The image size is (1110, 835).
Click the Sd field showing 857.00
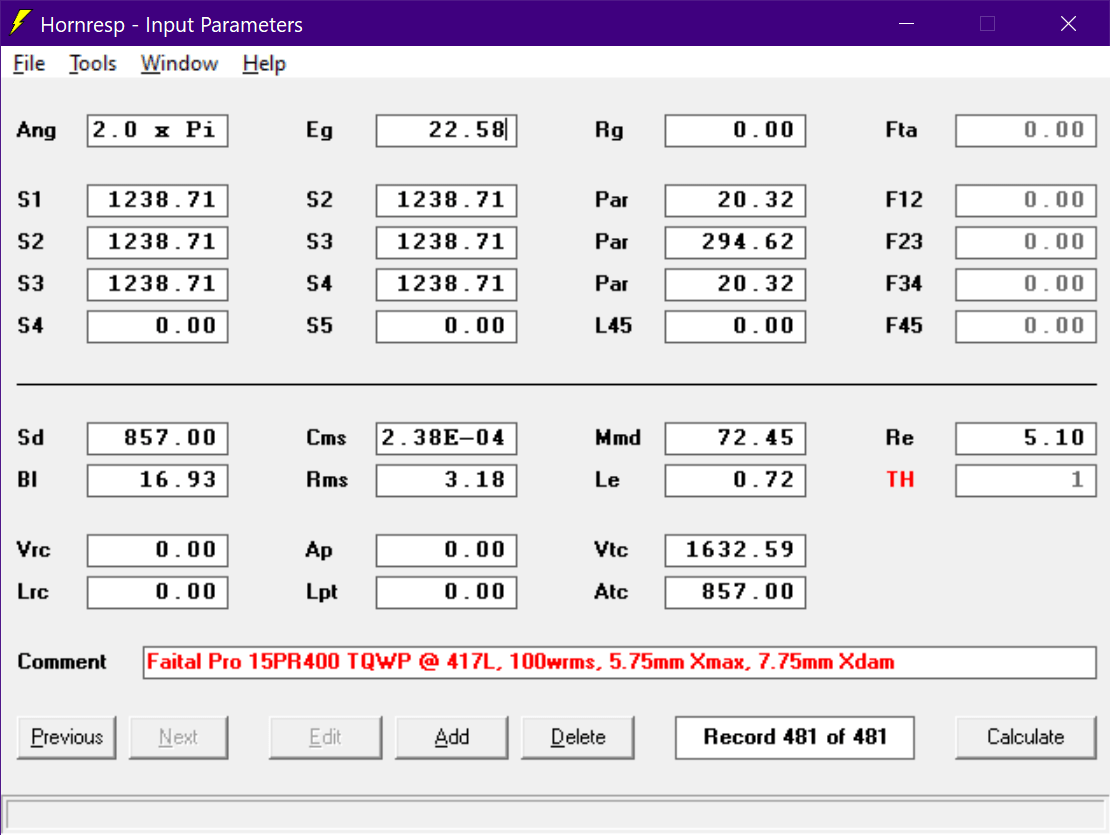pyautogui.click(x=158, y=438)
